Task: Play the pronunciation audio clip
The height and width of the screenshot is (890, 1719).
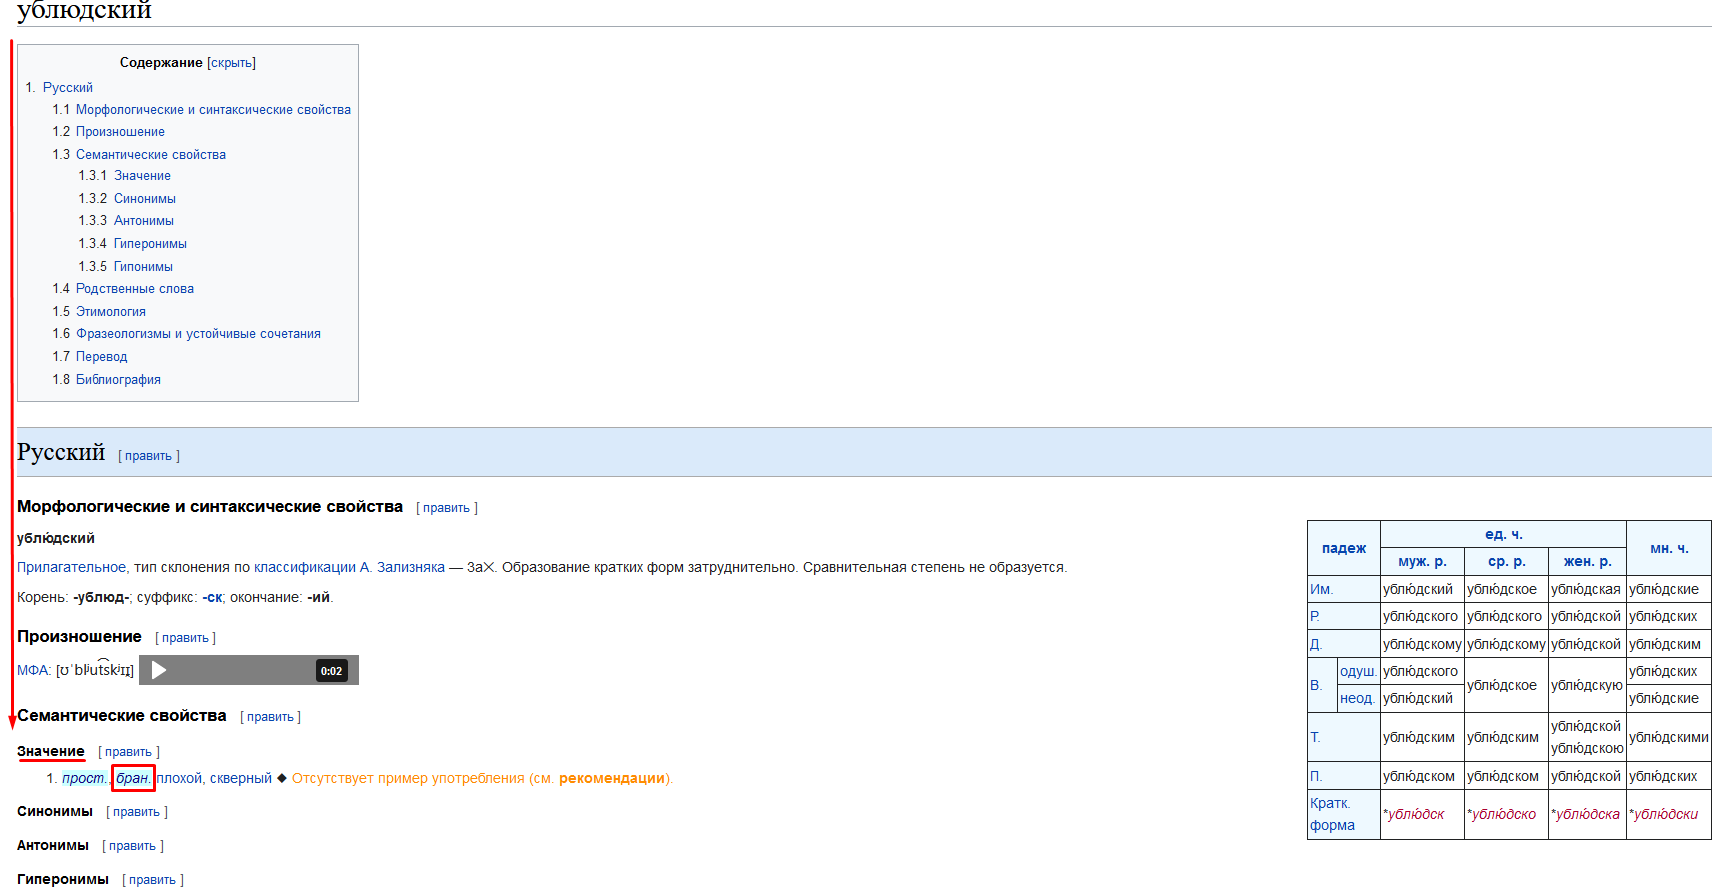Action: point(159,670)
